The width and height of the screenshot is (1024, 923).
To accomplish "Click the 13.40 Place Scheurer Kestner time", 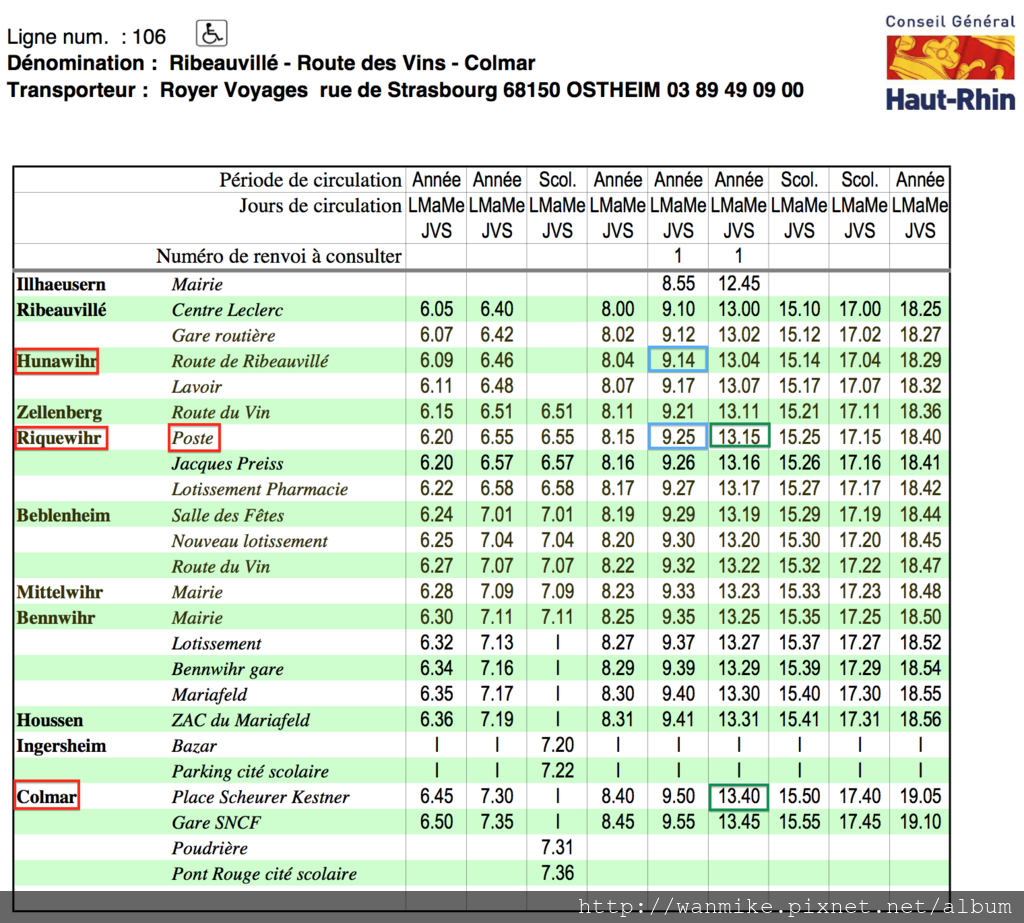I will pos(739,797).
